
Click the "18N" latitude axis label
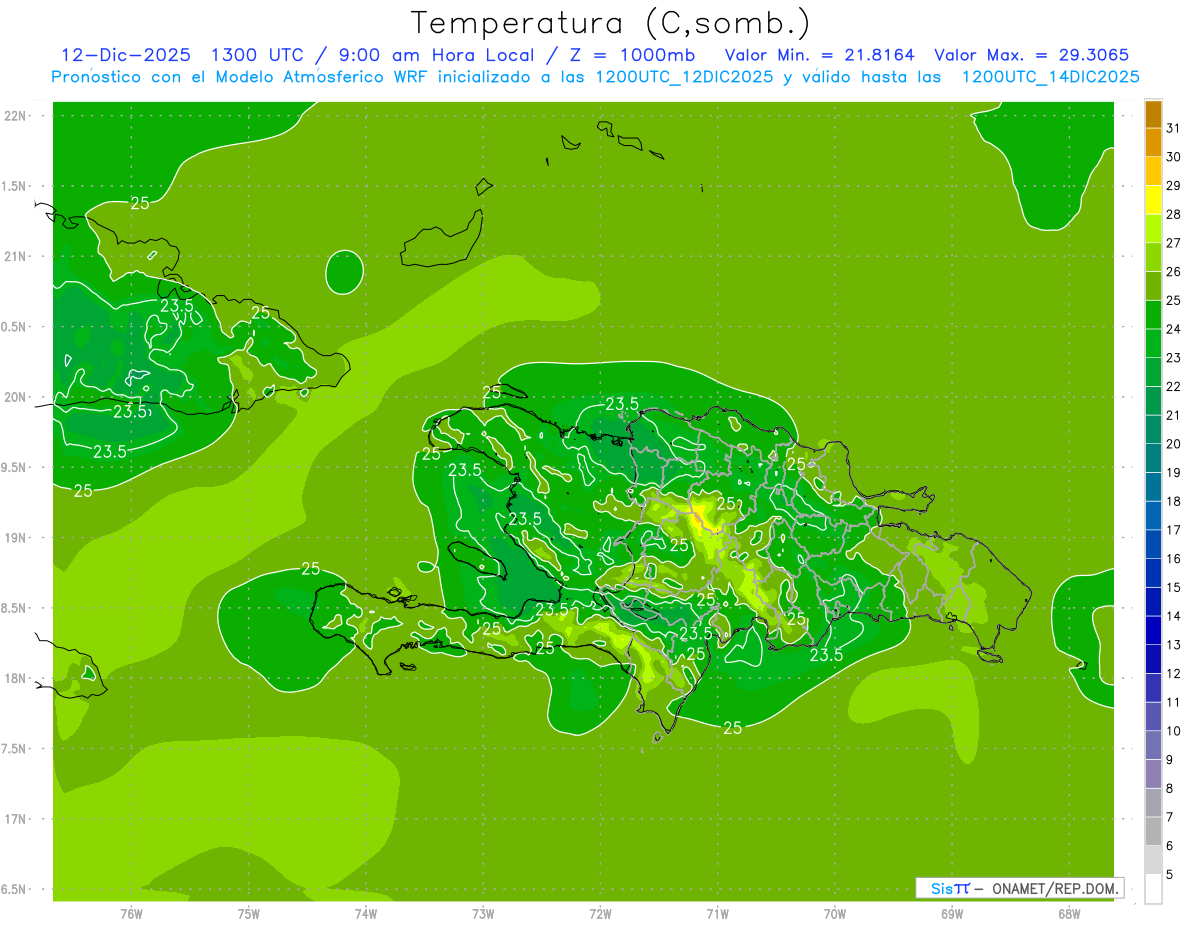[17, 678]
